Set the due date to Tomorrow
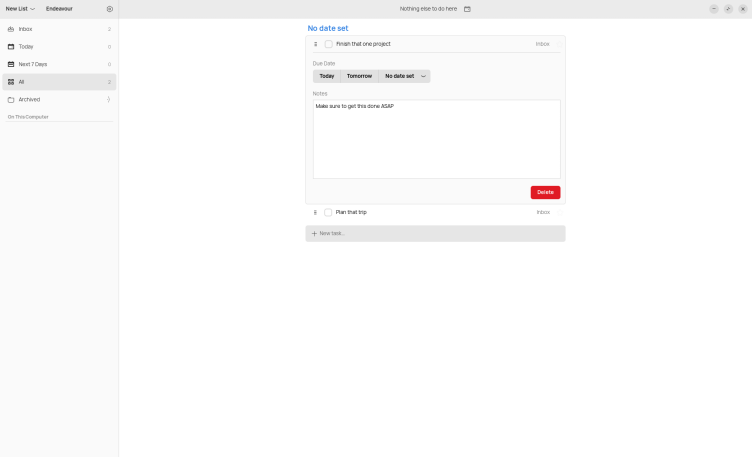 [x=359, y=76]
